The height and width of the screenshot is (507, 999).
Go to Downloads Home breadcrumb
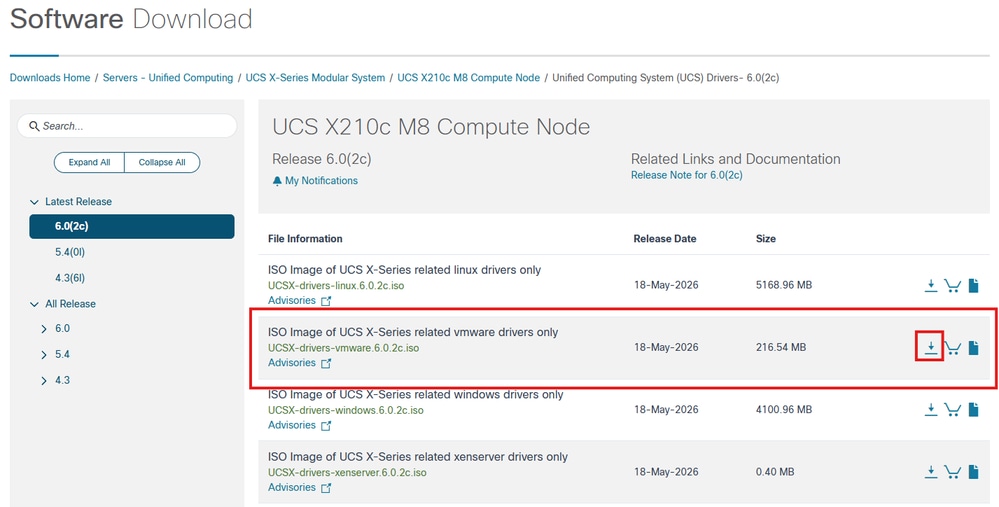[50, 78]
